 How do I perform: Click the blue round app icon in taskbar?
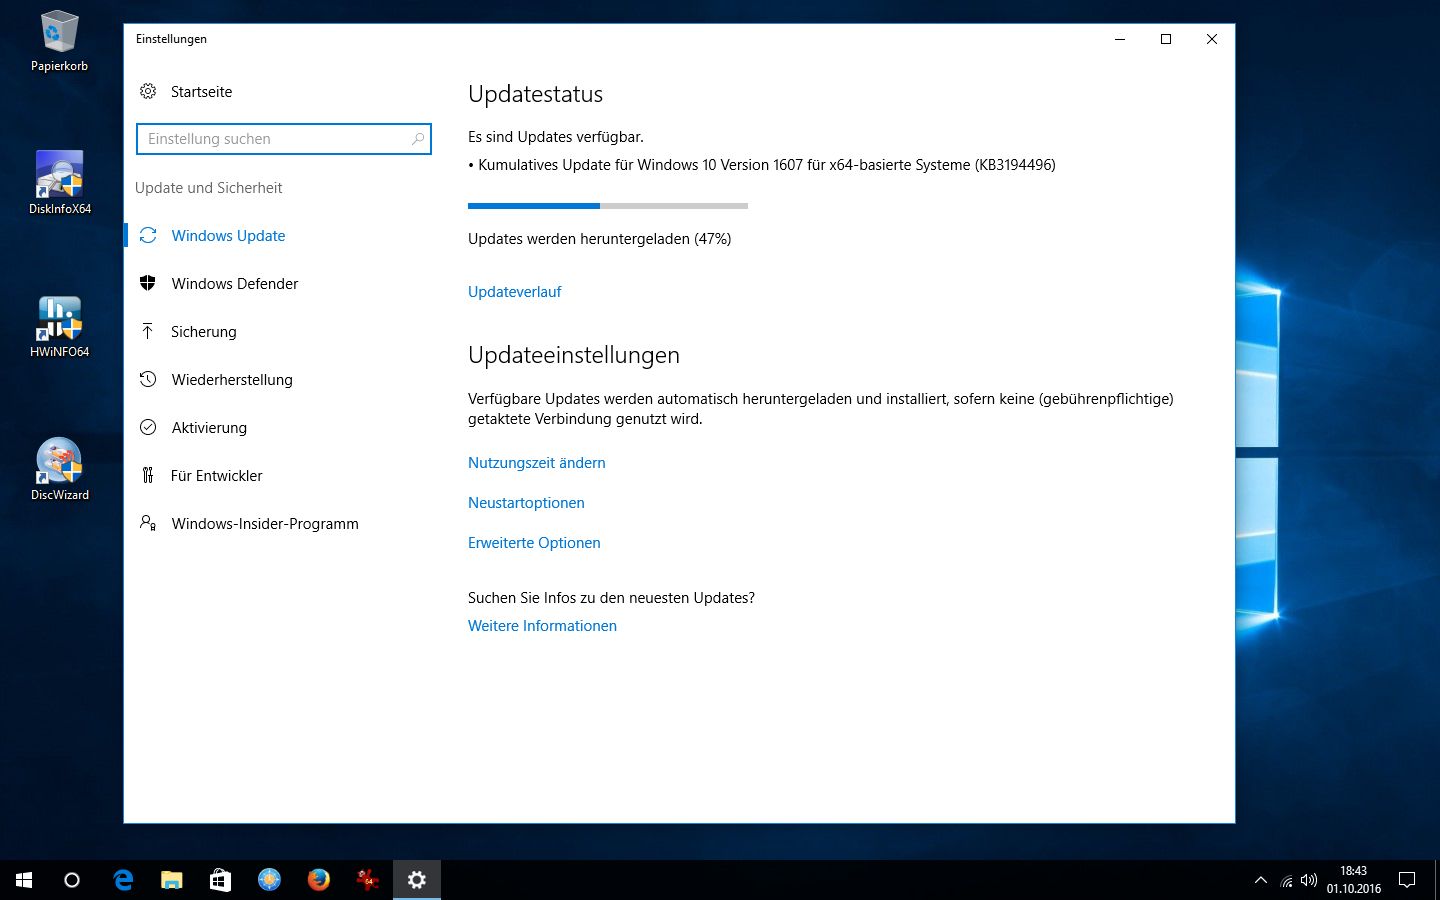point(270,880)
